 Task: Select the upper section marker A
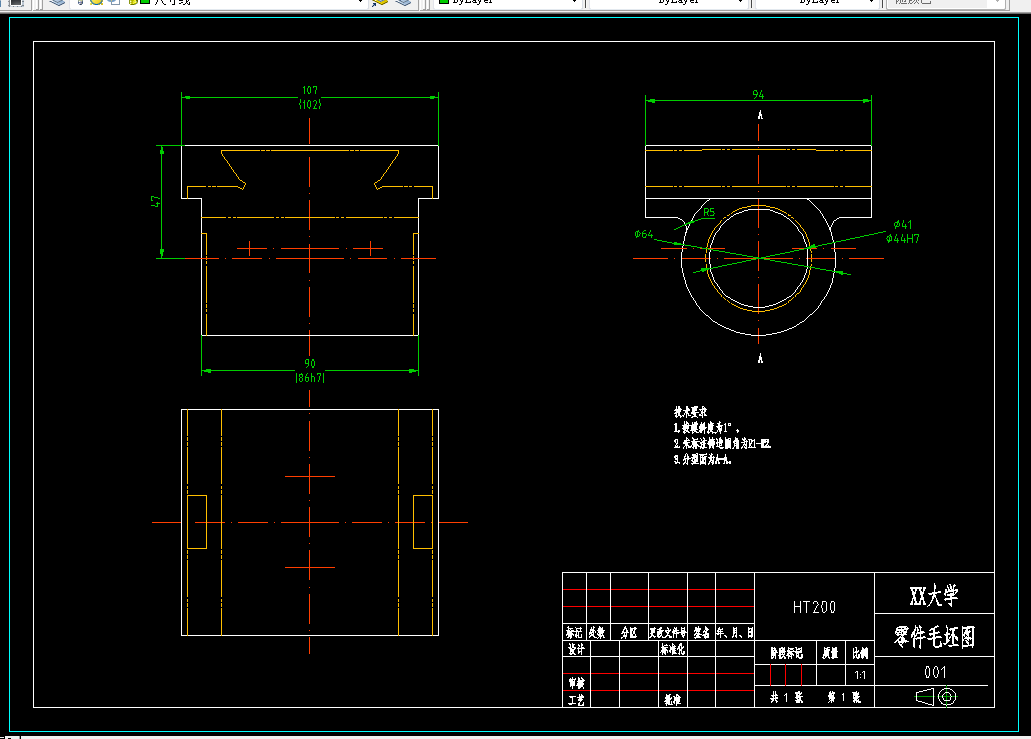point(760,115)
